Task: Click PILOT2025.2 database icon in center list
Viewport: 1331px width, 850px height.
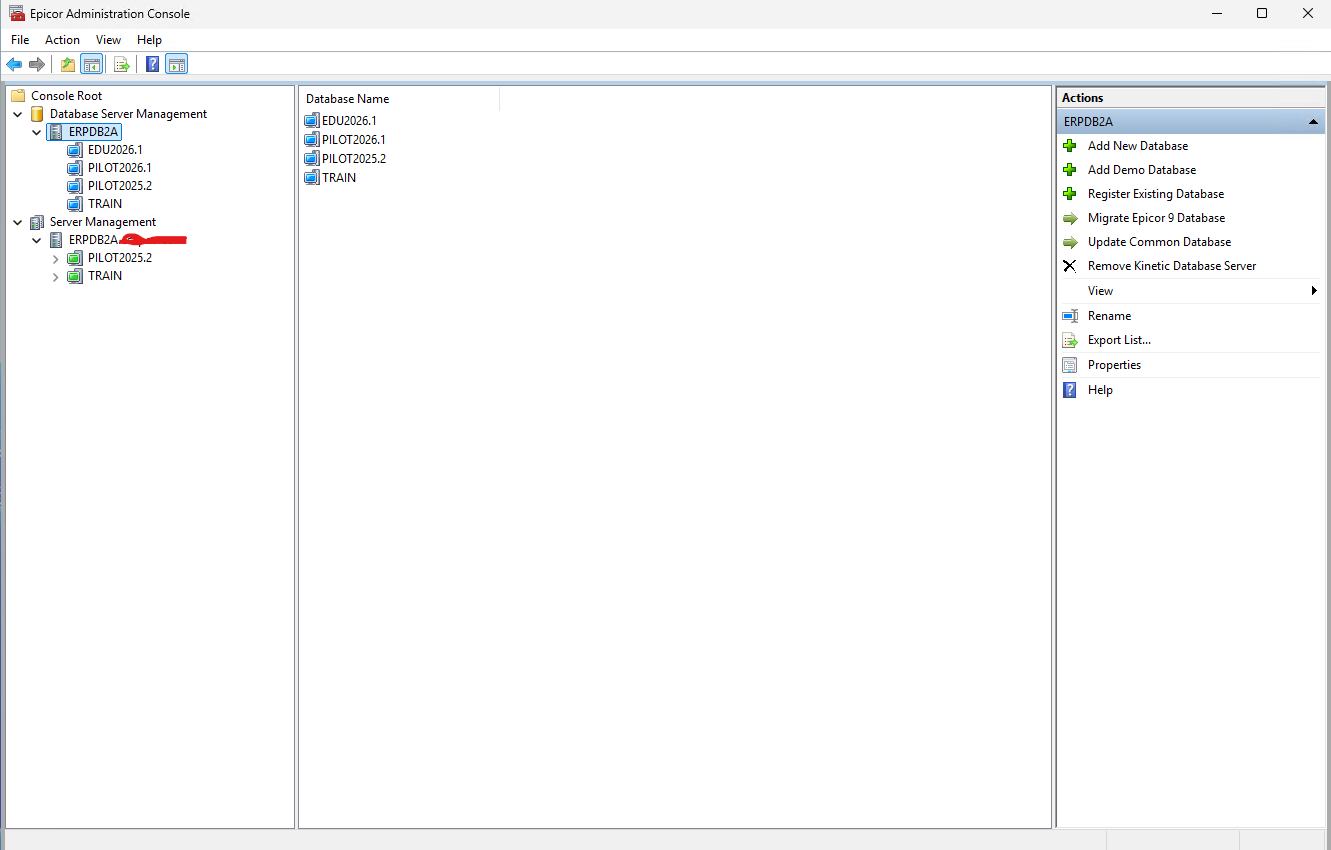Action: (312, 159)
